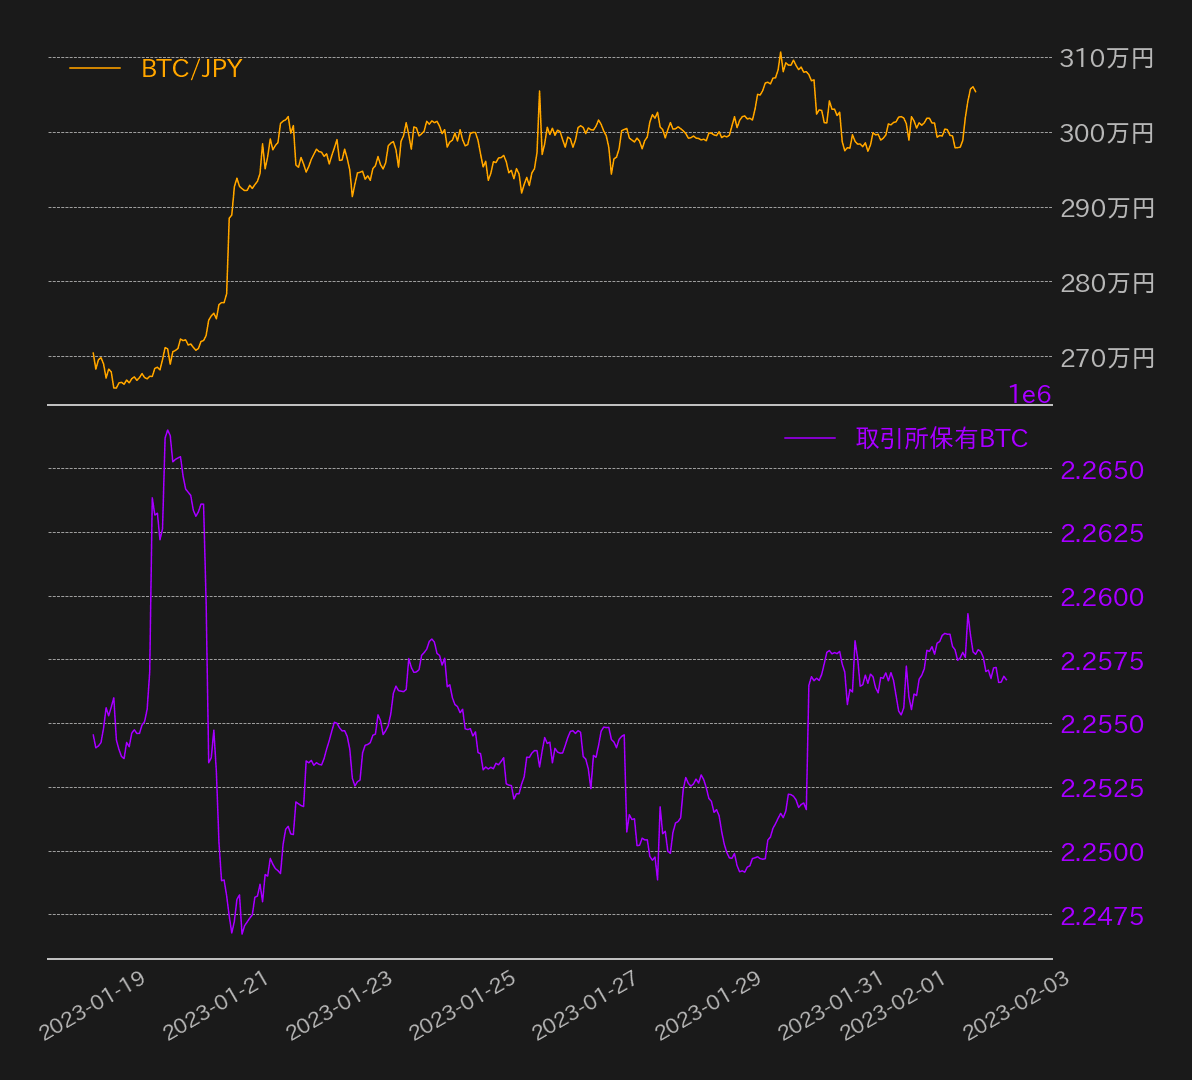Click the BTC/JPY legend label

191,69
